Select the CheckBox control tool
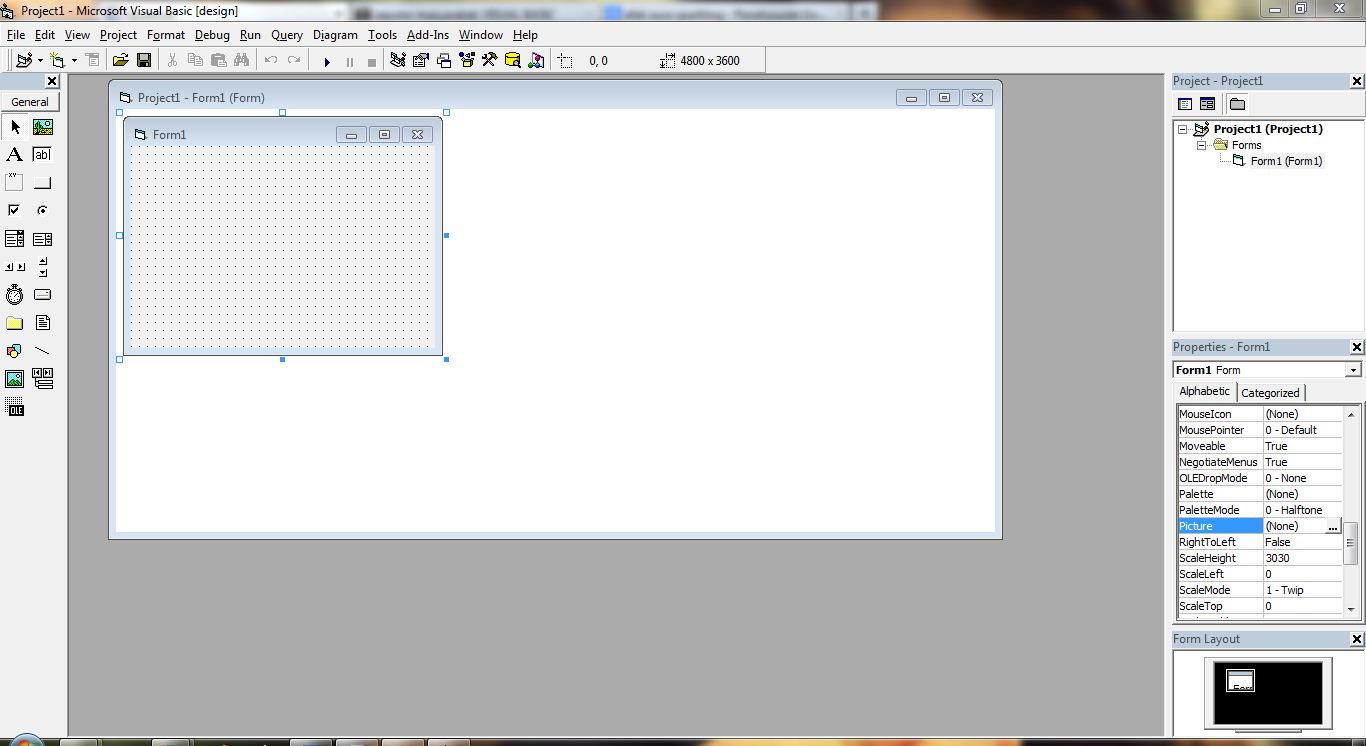 point(15,211)
